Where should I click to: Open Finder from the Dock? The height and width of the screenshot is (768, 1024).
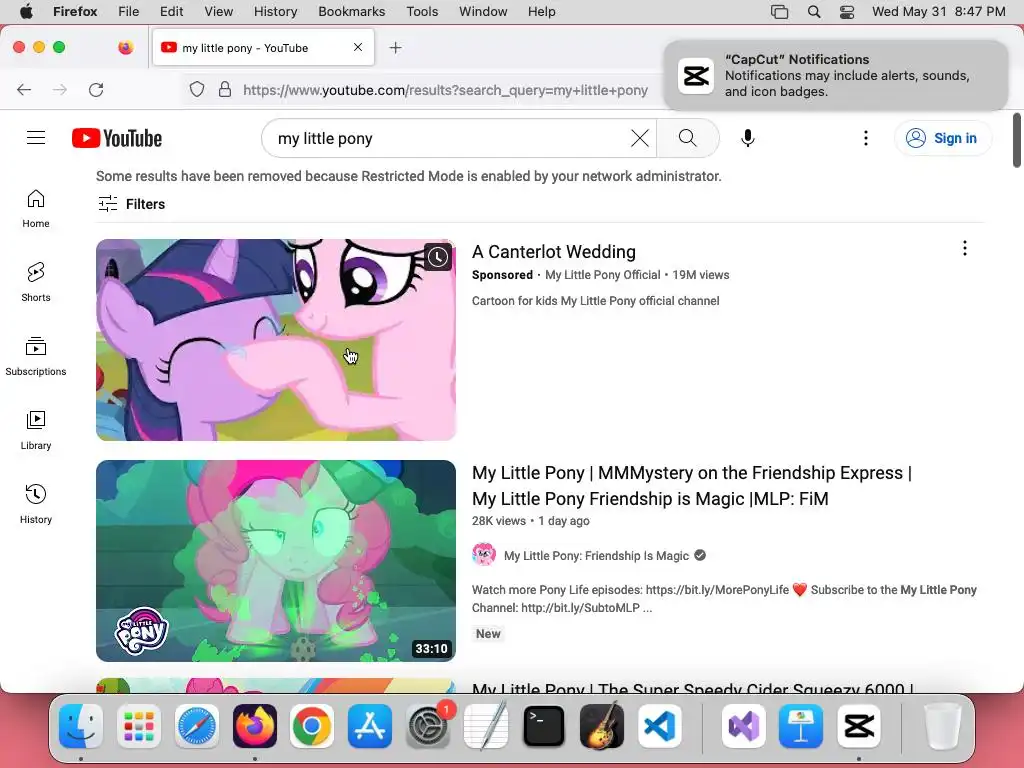tap(81, 726)
